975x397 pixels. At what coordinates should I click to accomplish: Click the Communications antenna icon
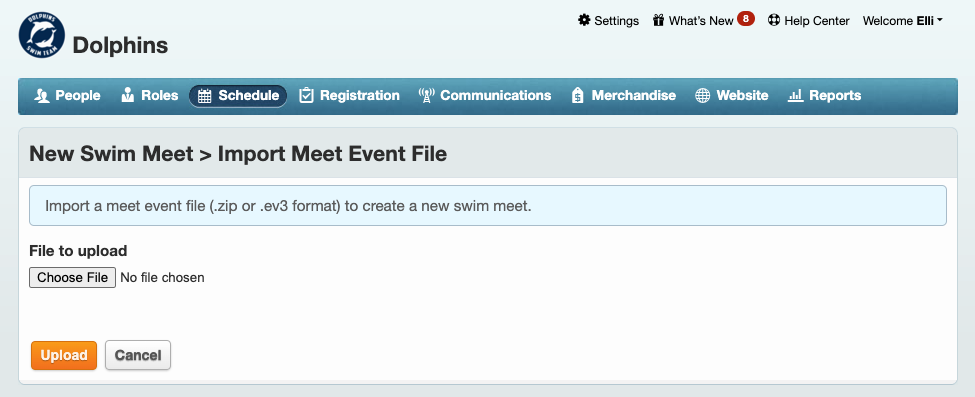[426, 95]
